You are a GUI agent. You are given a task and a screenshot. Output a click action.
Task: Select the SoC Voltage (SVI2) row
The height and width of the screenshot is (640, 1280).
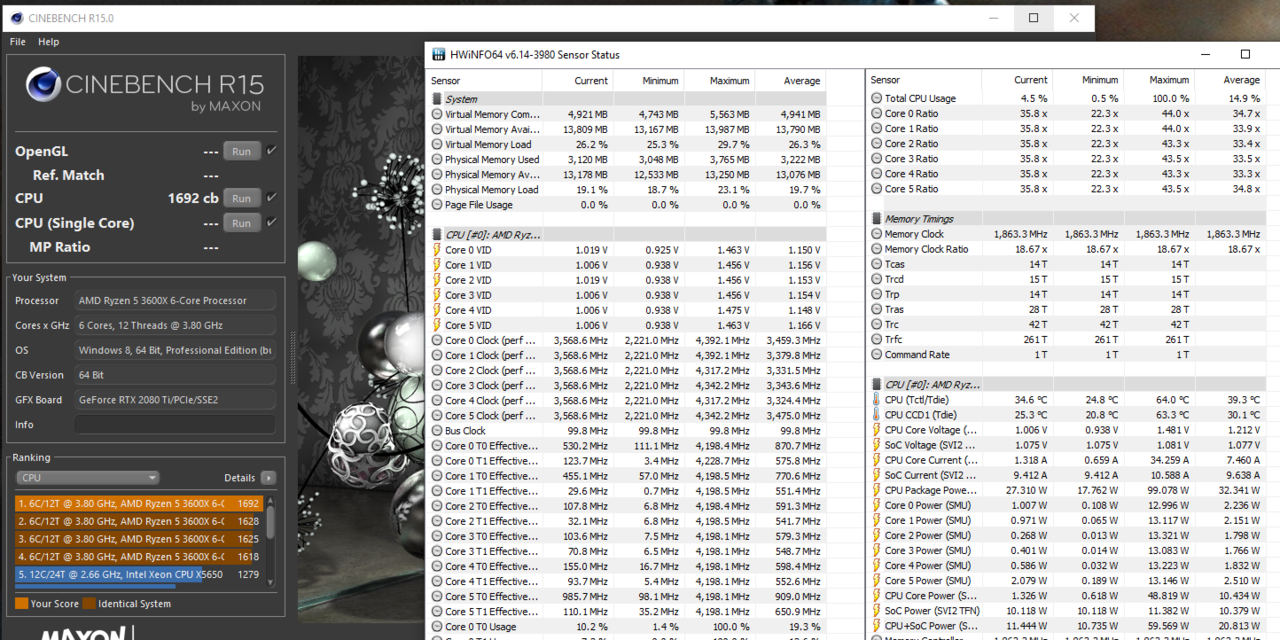click(x=1067, y=445)
